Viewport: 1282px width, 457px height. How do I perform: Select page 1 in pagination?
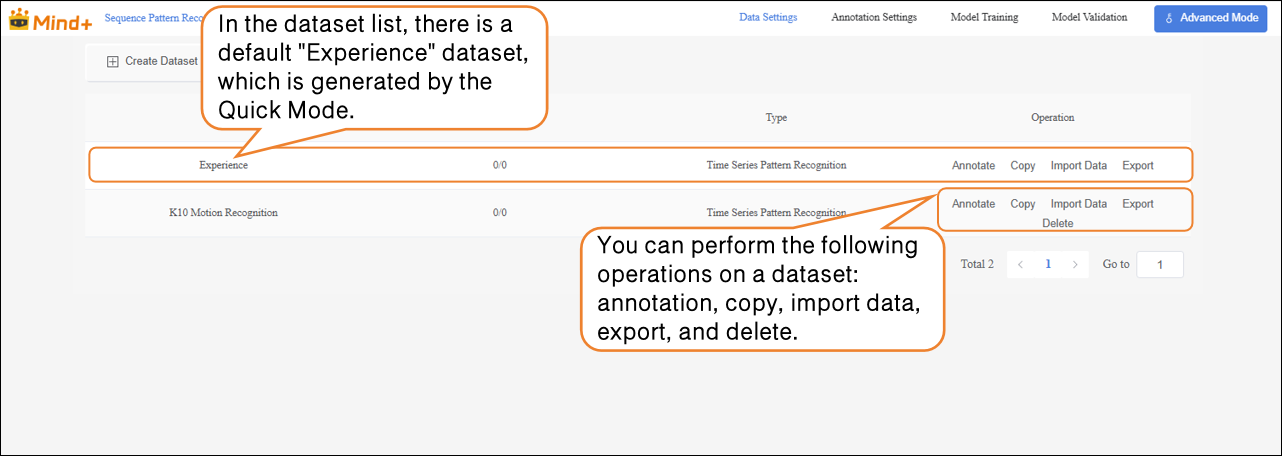(x=1048, y=264)
